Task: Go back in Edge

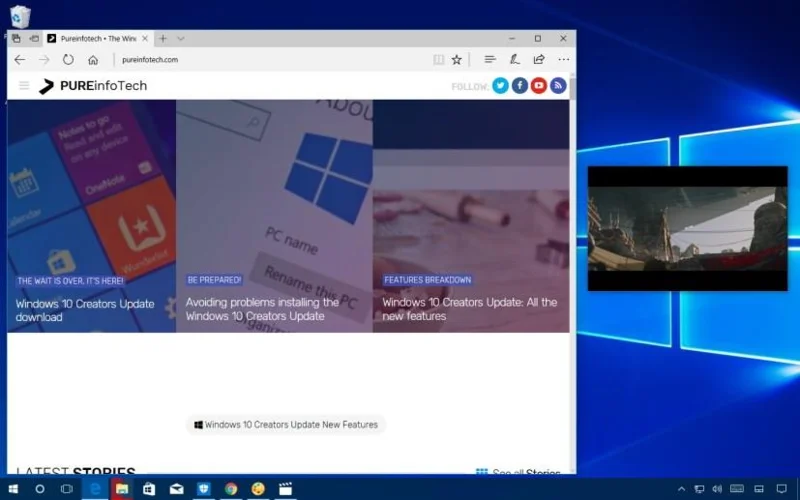Action: [x=19, y=60]
